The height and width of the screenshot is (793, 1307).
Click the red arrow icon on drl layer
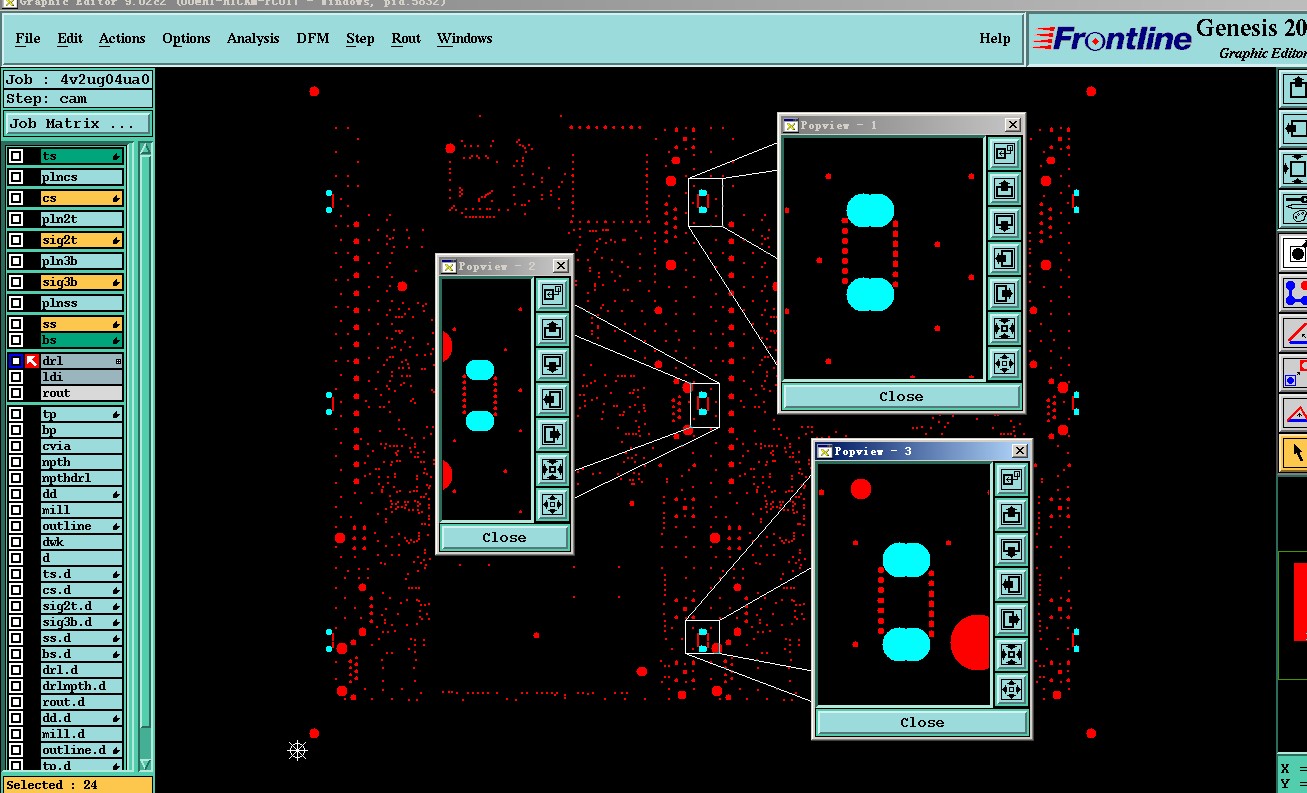pyautogui.click(x=32, y=361)
